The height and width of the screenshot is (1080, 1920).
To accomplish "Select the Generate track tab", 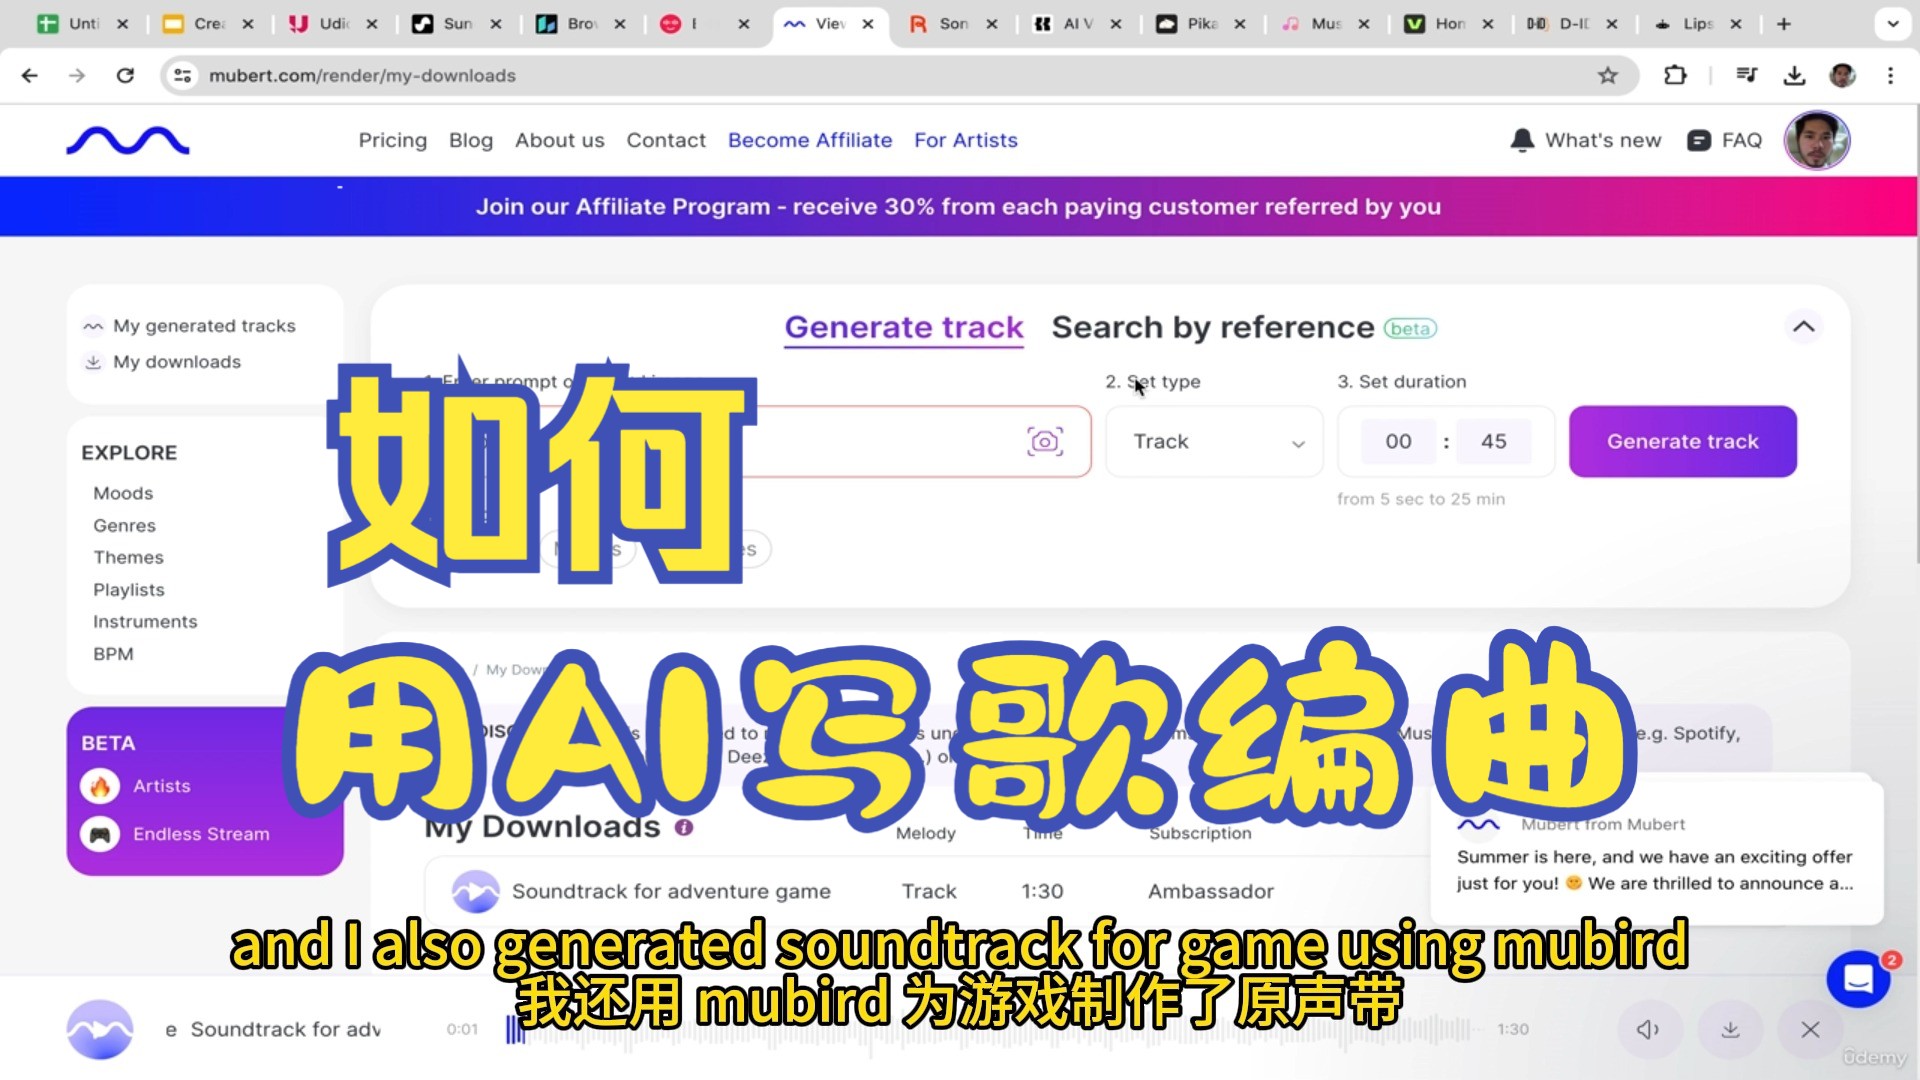I will click(904, 327).
